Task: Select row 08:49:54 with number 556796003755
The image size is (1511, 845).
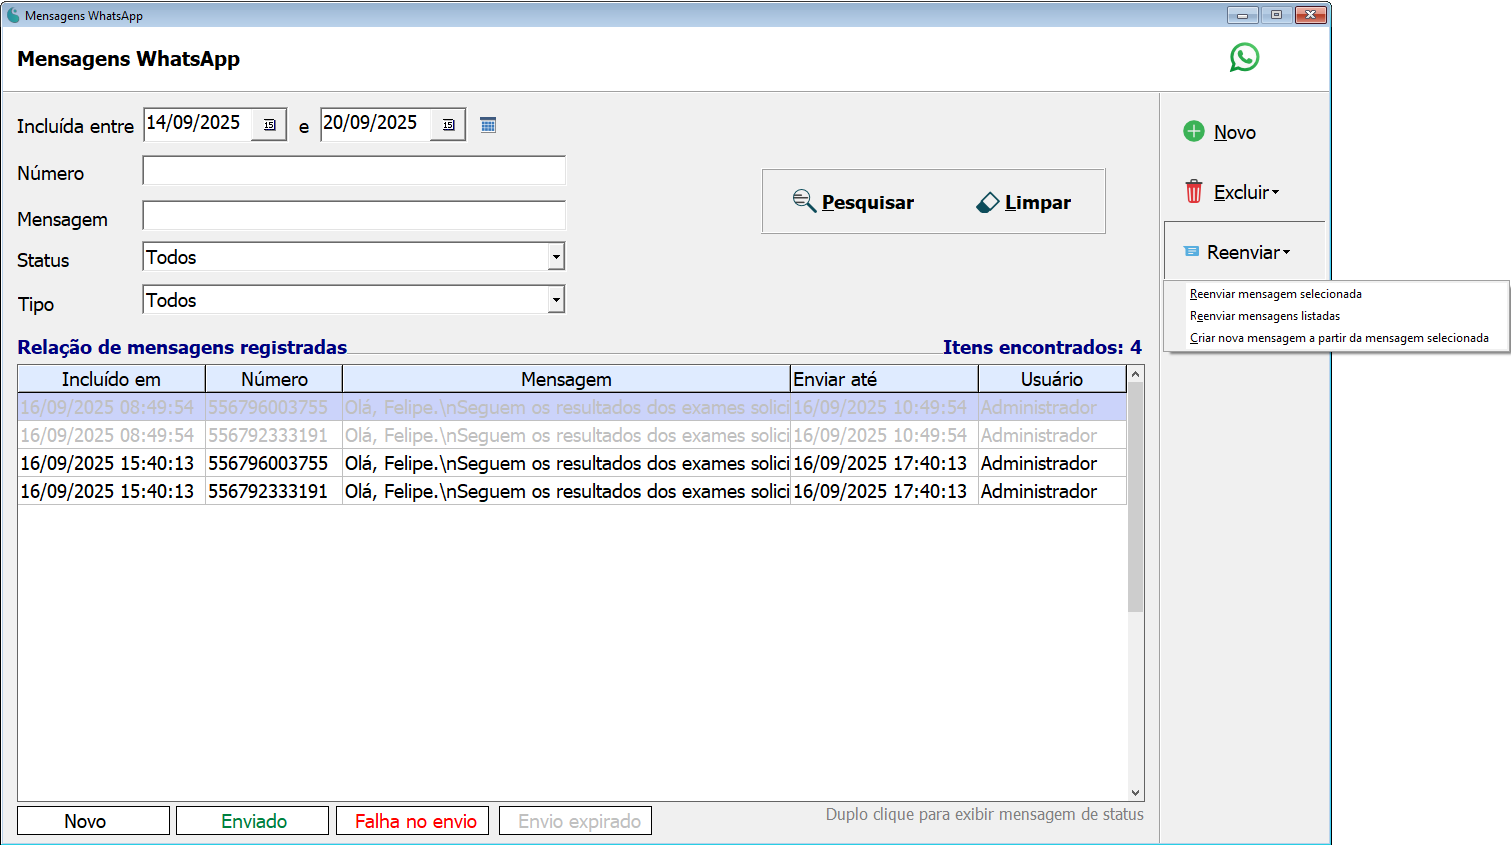Action: (572, 407)
